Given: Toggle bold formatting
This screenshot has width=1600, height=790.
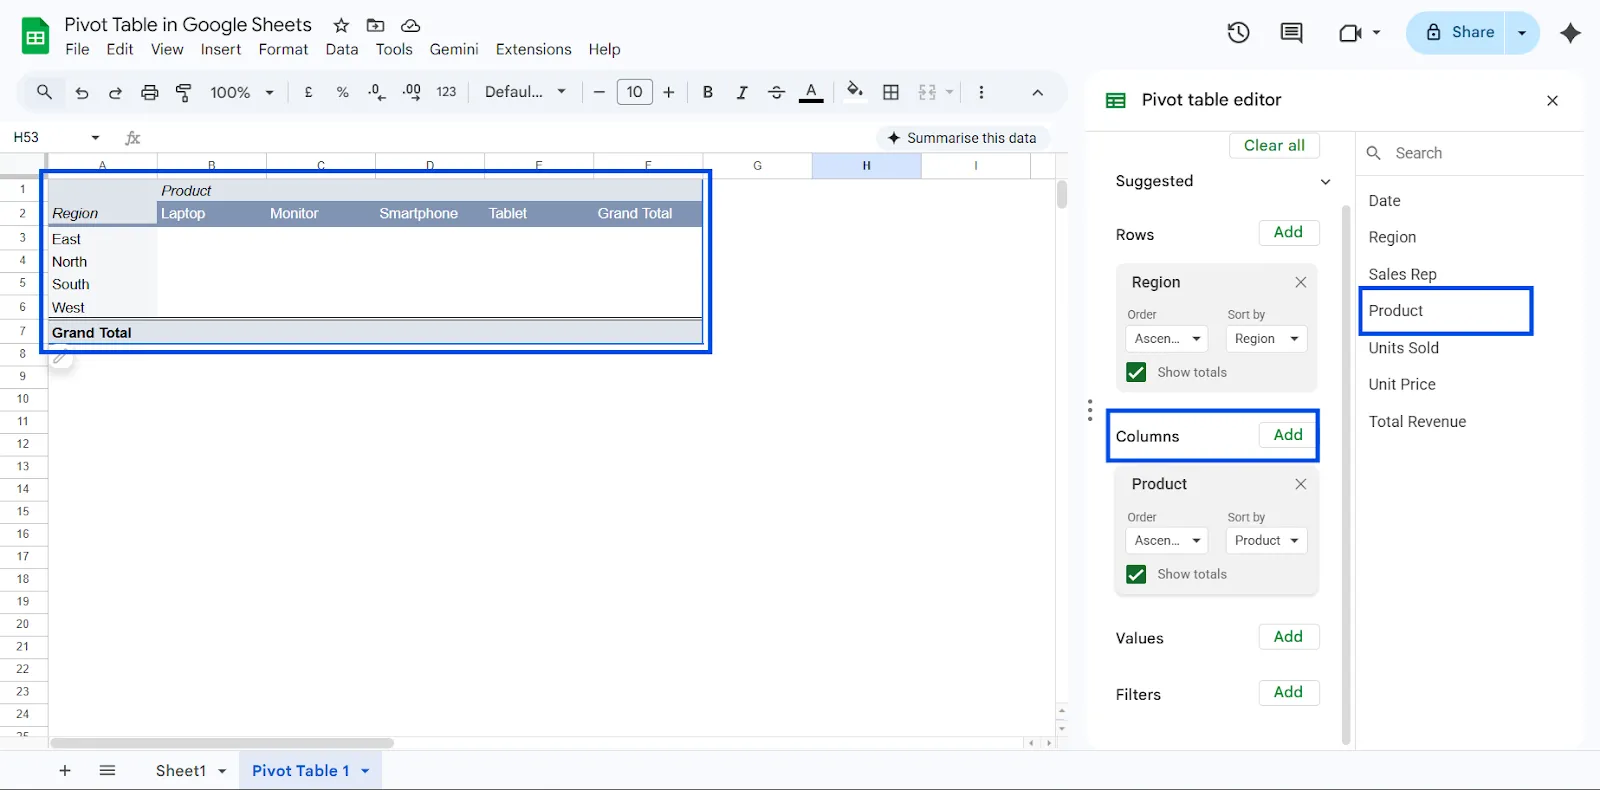Looking at the screenshot, I should 708,92.
